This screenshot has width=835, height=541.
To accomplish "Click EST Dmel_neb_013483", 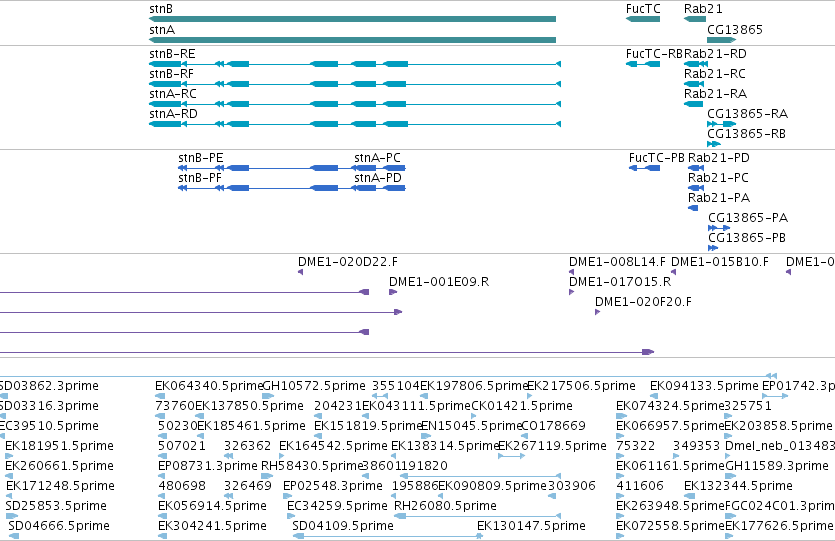I will 780,446.
